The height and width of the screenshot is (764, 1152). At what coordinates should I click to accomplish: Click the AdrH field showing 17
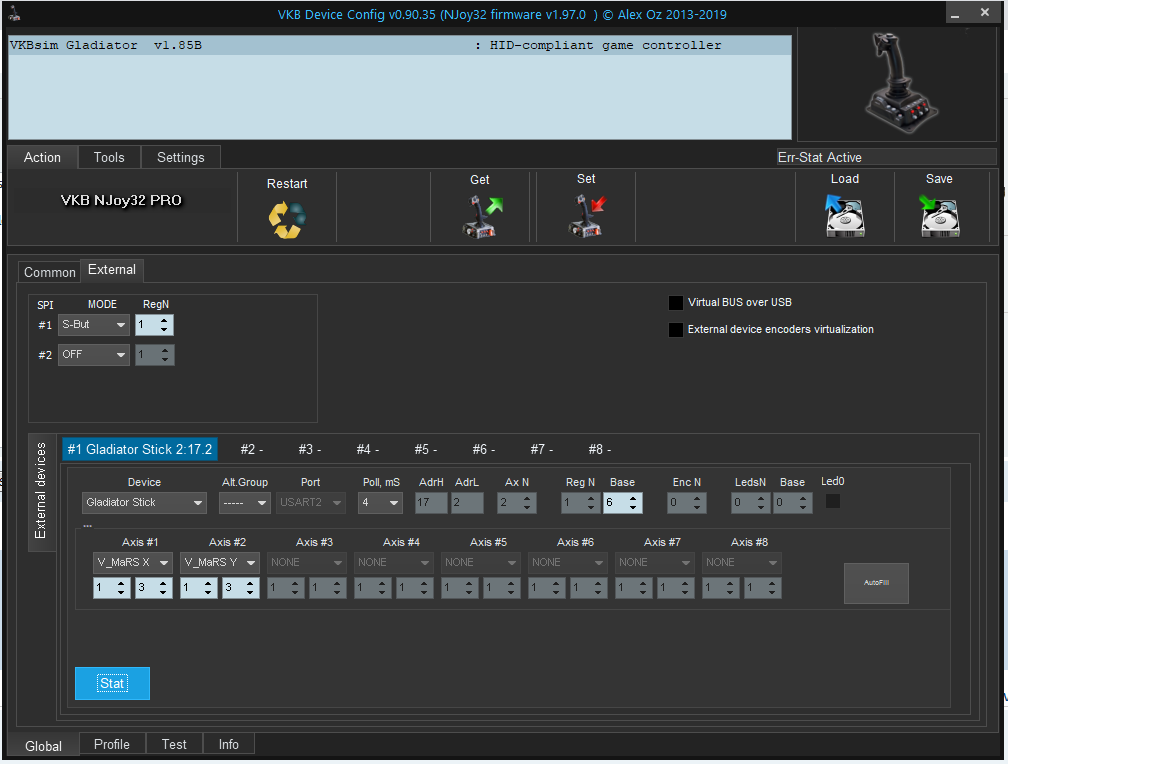tap(431, 502)
